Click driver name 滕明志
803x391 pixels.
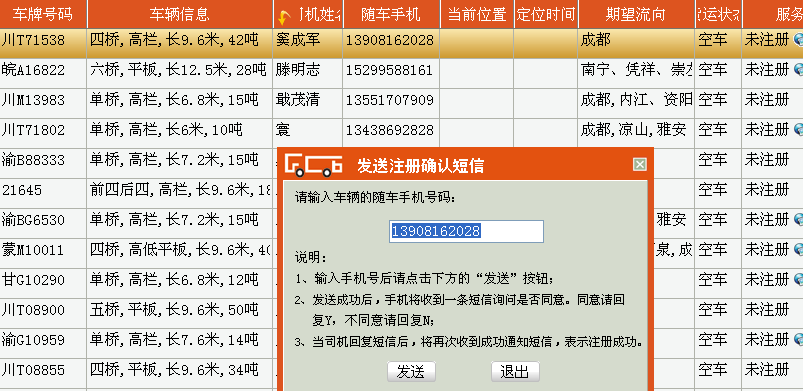[x=298, y=70]
